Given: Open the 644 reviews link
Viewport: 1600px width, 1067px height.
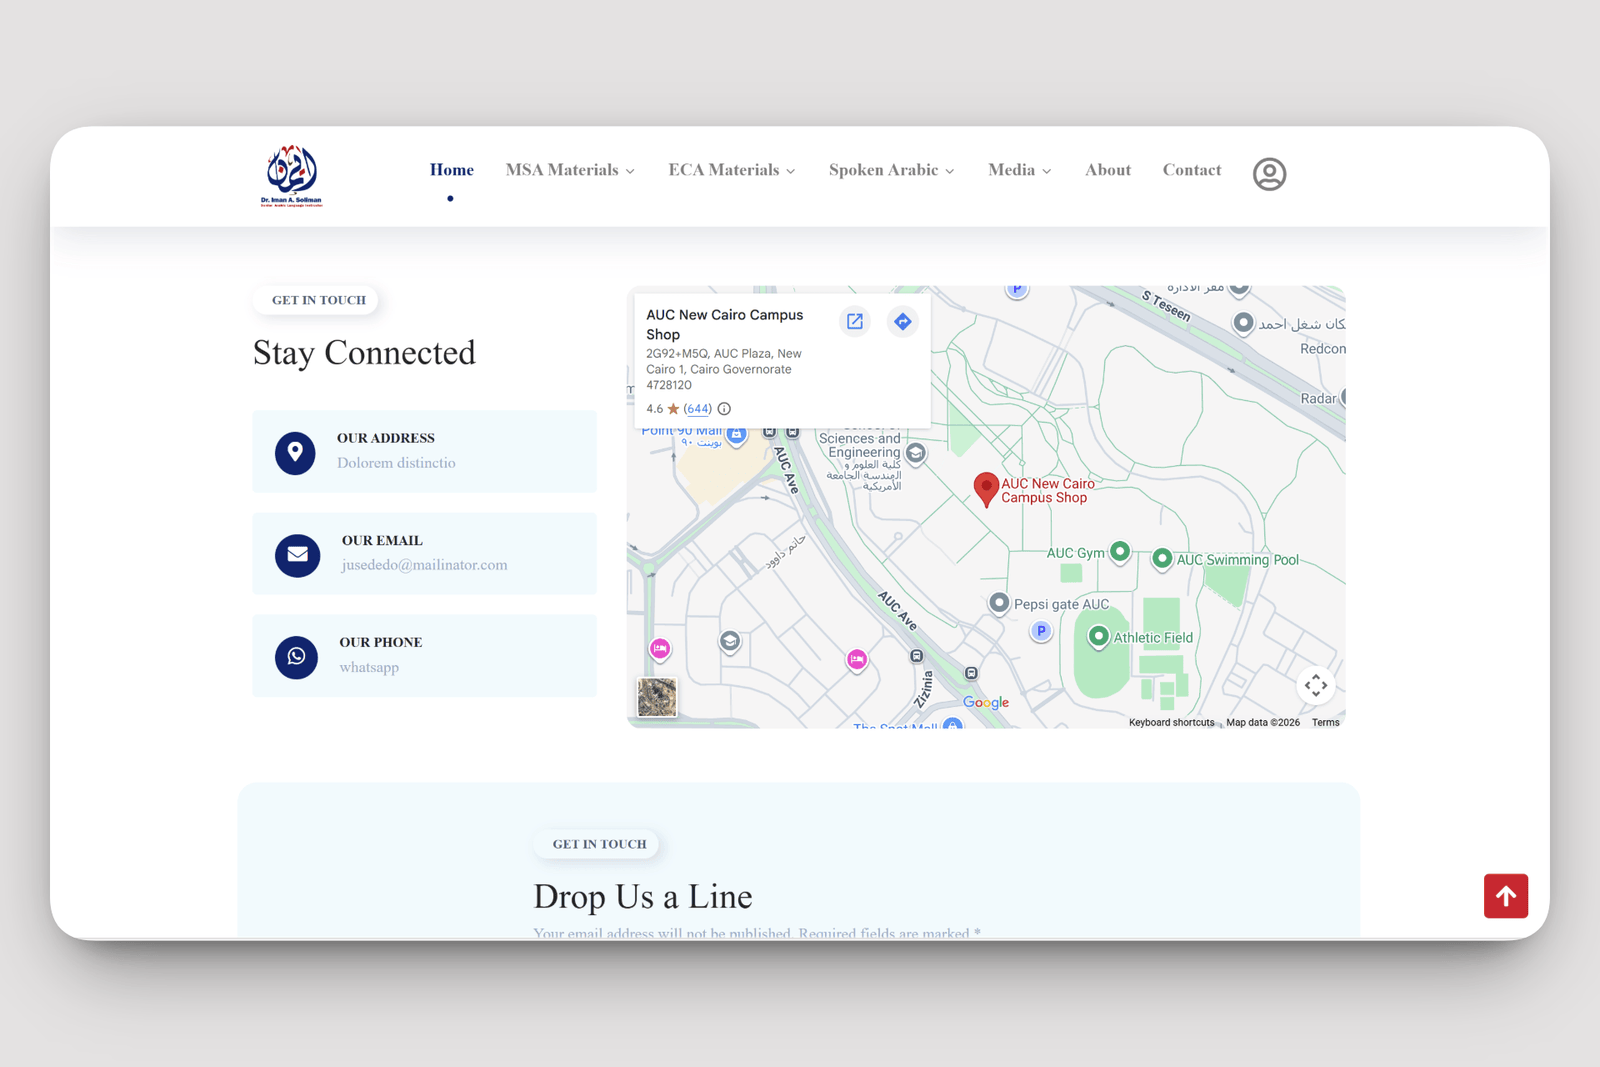Looking at the screenshot, I should [x=698, y=409].
